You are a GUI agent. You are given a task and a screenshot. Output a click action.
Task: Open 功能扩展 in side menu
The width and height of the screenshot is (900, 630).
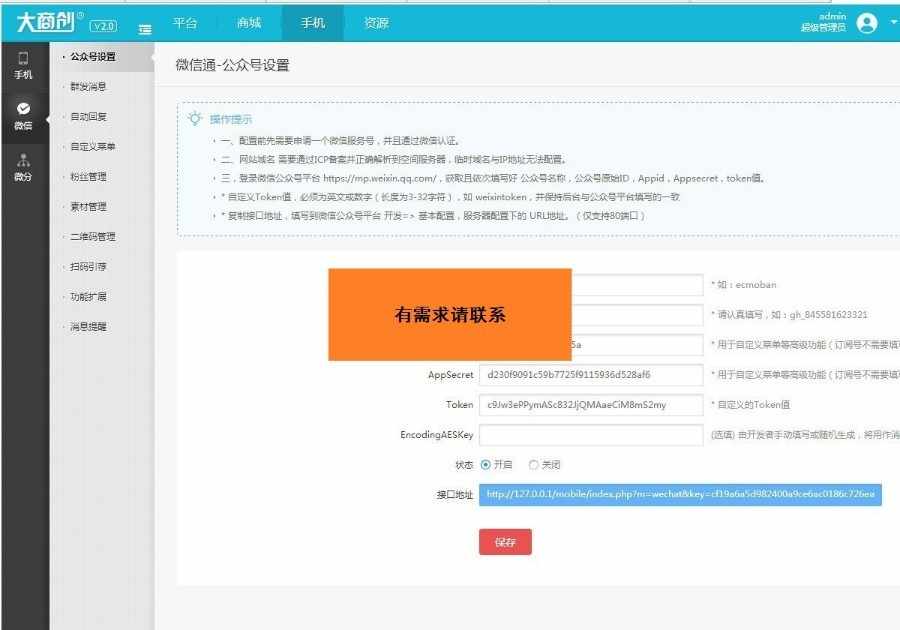point(88,297)
